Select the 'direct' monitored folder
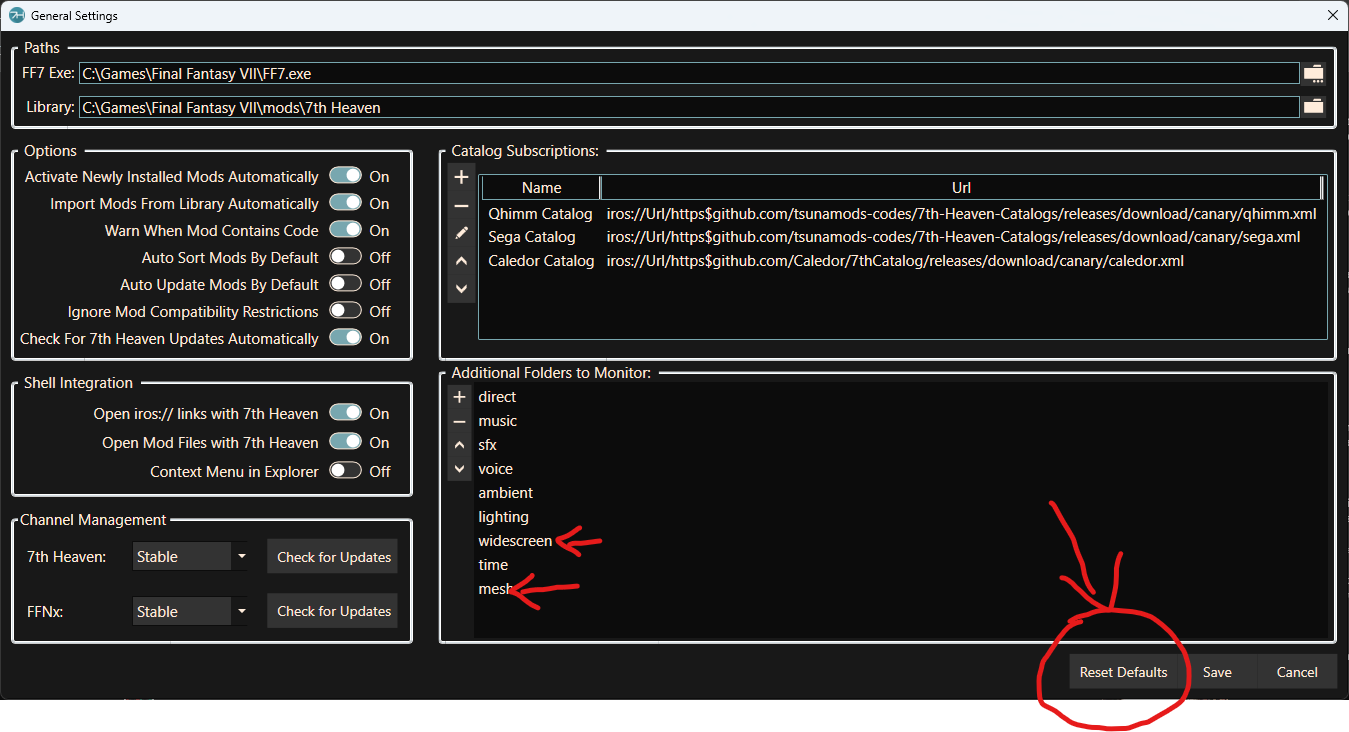1349x732 pixels. point(497,397)
